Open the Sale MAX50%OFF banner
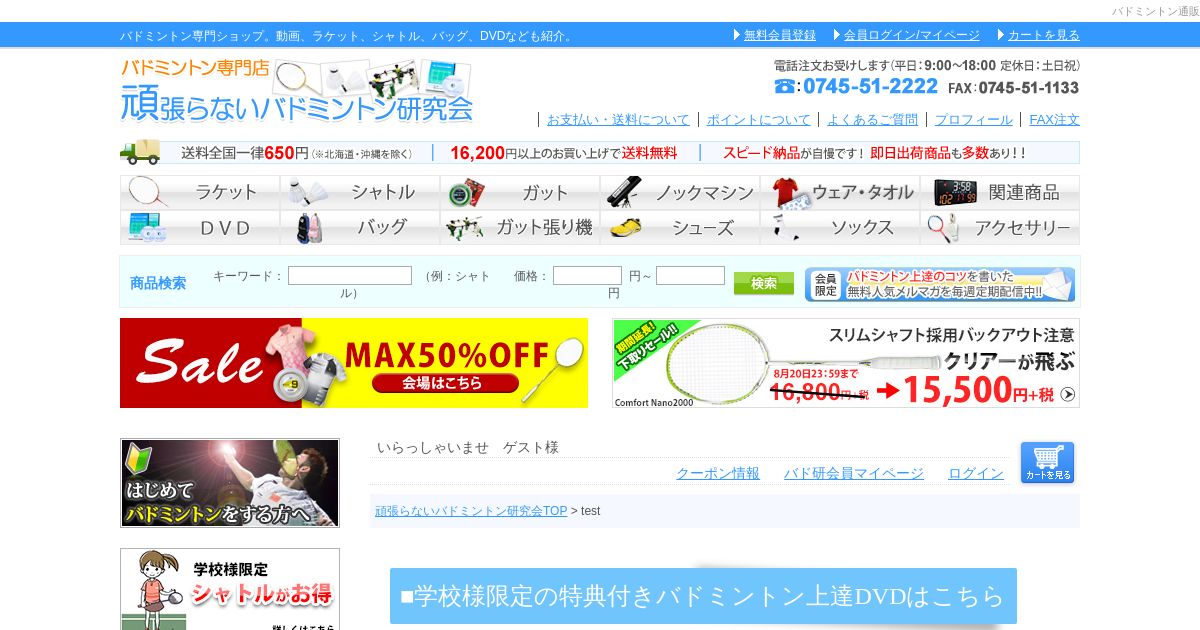The image size is (1200, 630). pos(354,363)
